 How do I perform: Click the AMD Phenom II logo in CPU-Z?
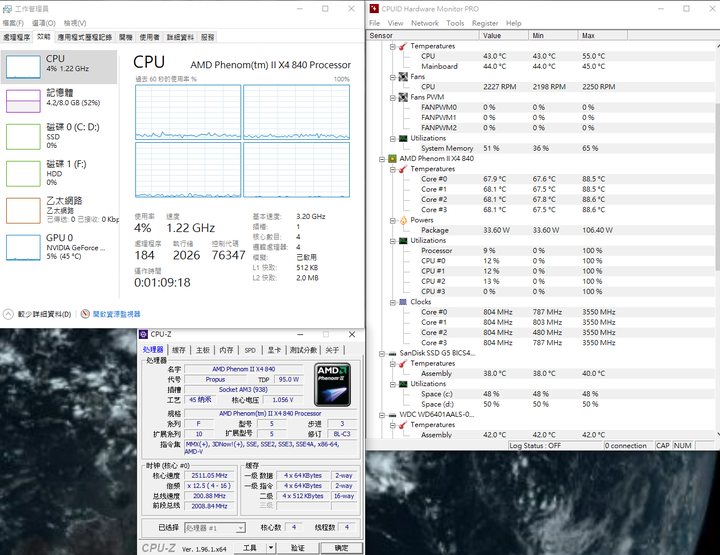pyautogui.click(x=333, y=385)
